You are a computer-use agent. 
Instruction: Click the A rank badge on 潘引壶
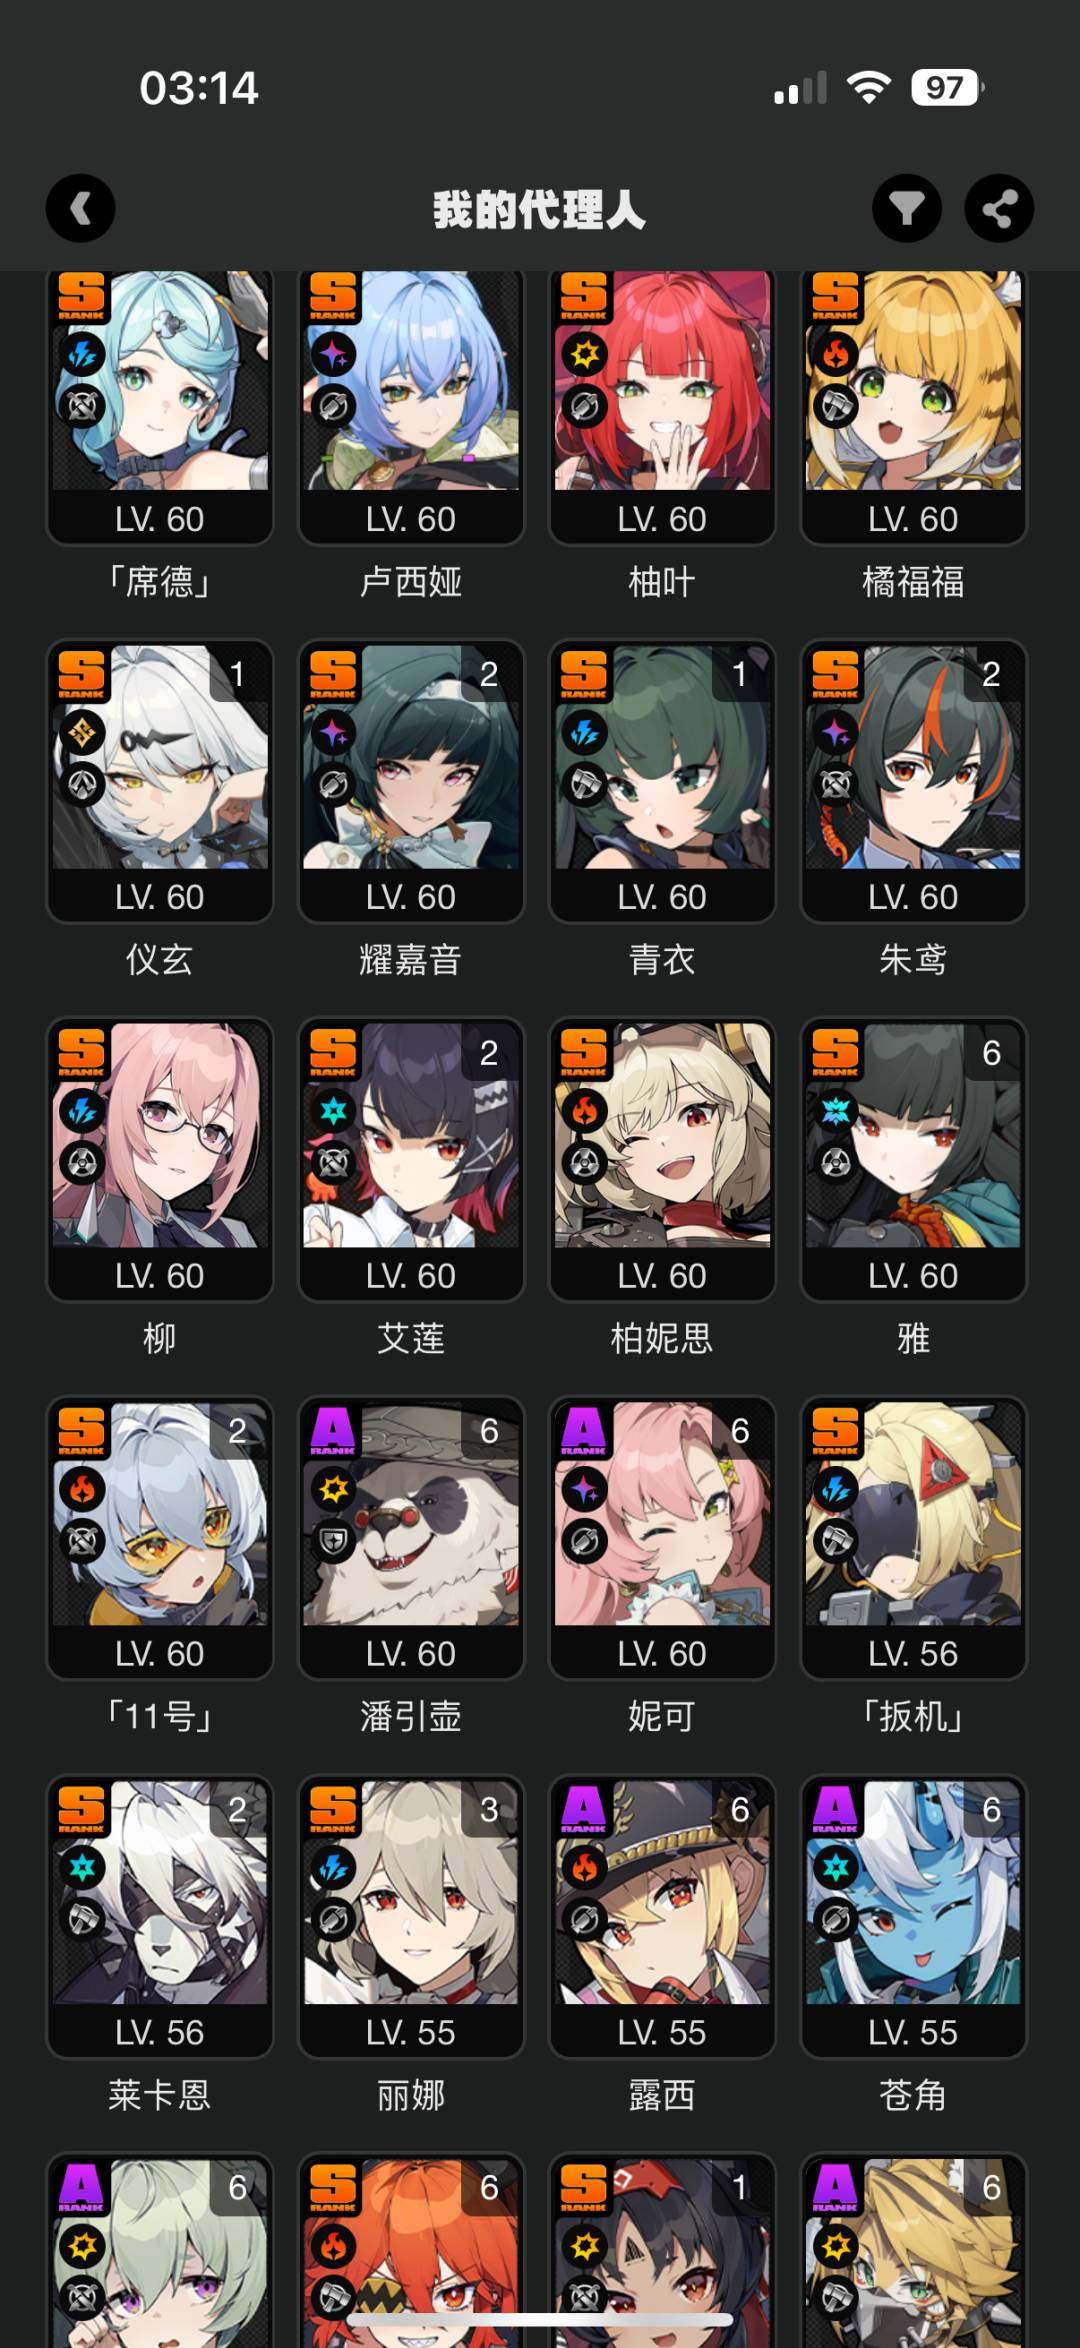pos(333,1431)
